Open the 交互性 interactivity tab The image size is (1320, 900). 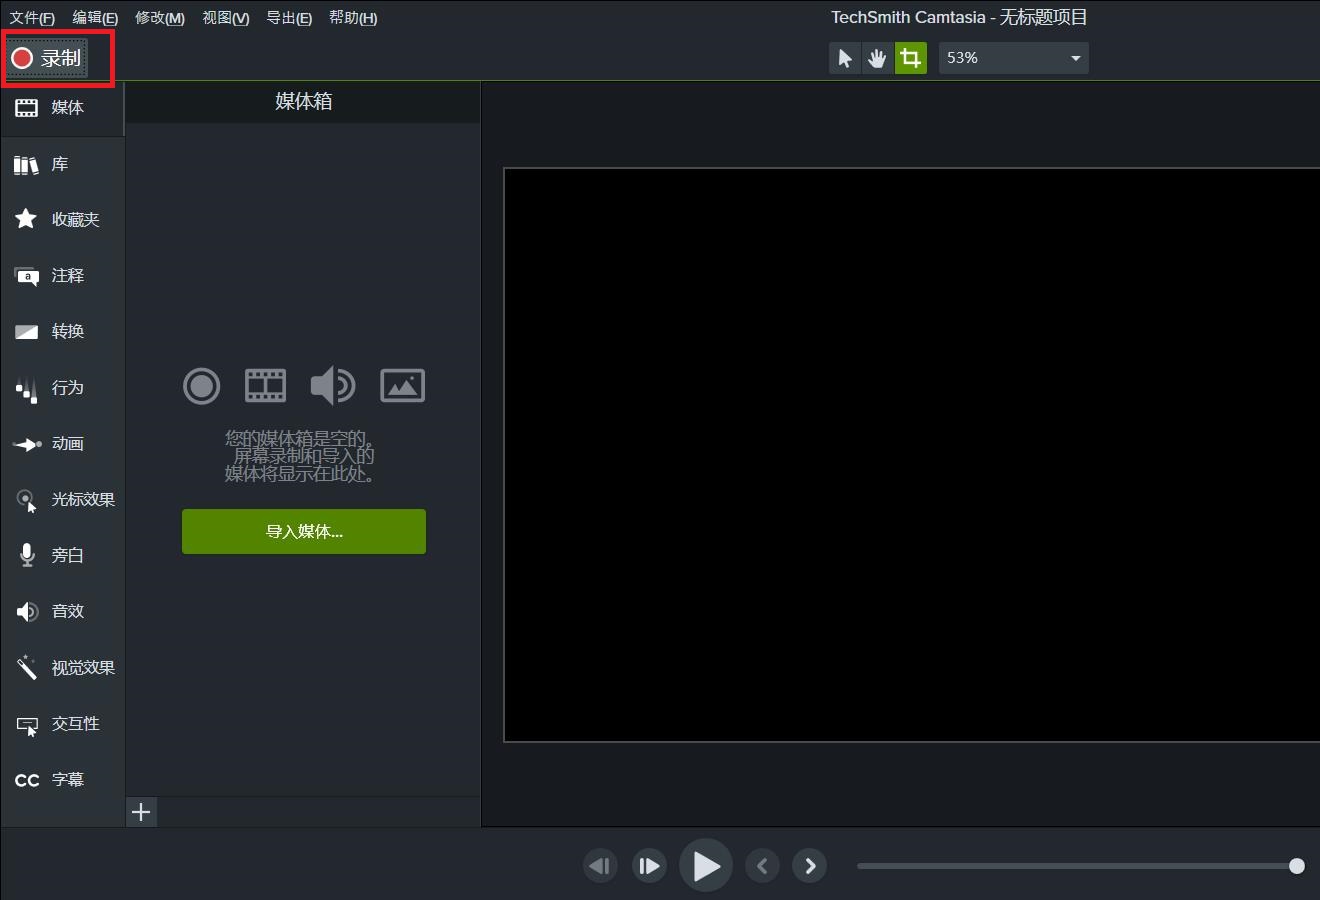pyautogui.click(x=62, y=724)
